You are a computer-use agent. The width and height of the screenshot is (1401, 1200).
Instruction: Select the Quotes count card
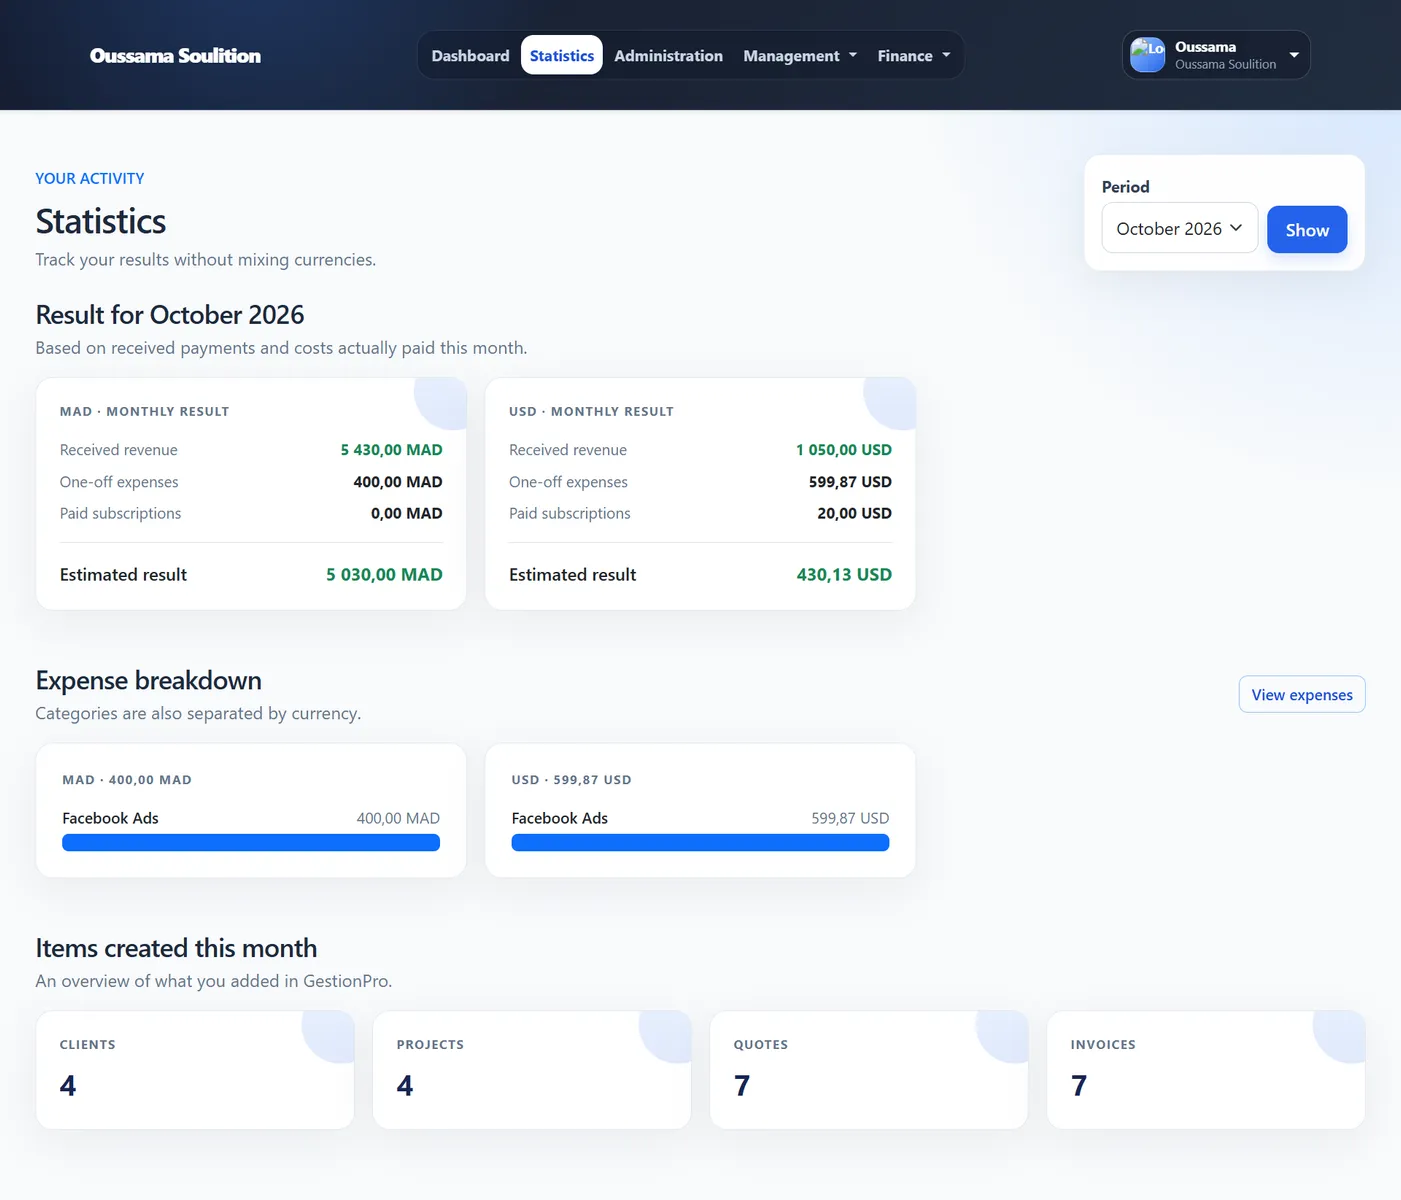[869, 1070]
